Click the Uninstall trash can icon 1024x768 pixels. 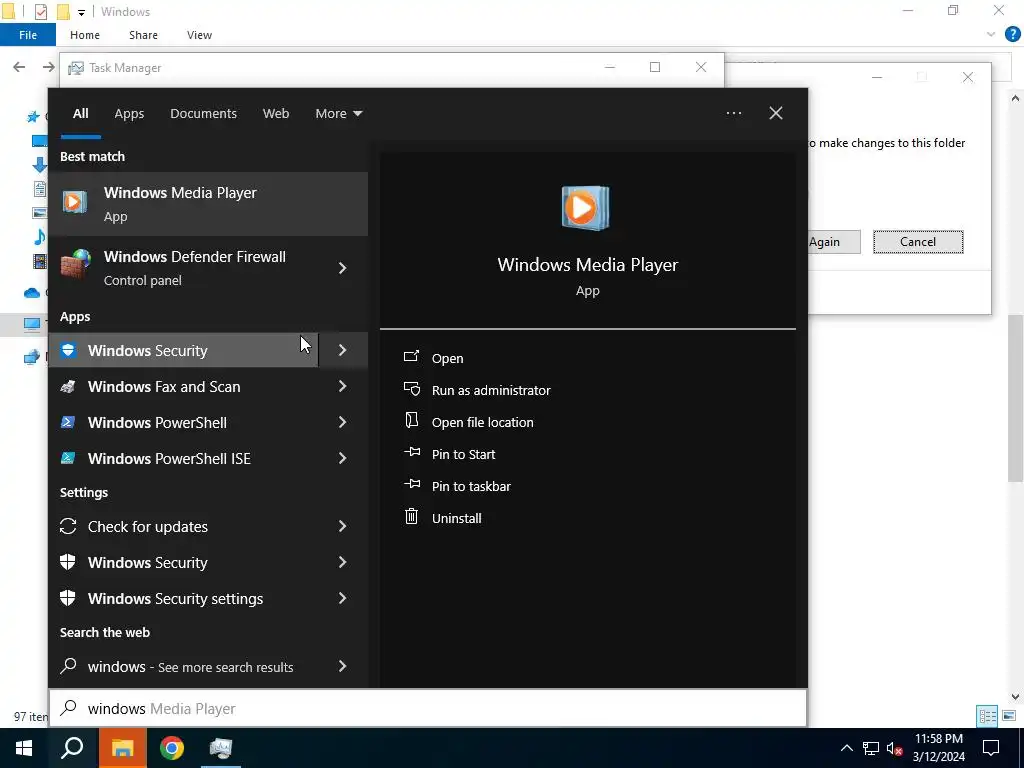pyautogui.click(x=411, y=517)
